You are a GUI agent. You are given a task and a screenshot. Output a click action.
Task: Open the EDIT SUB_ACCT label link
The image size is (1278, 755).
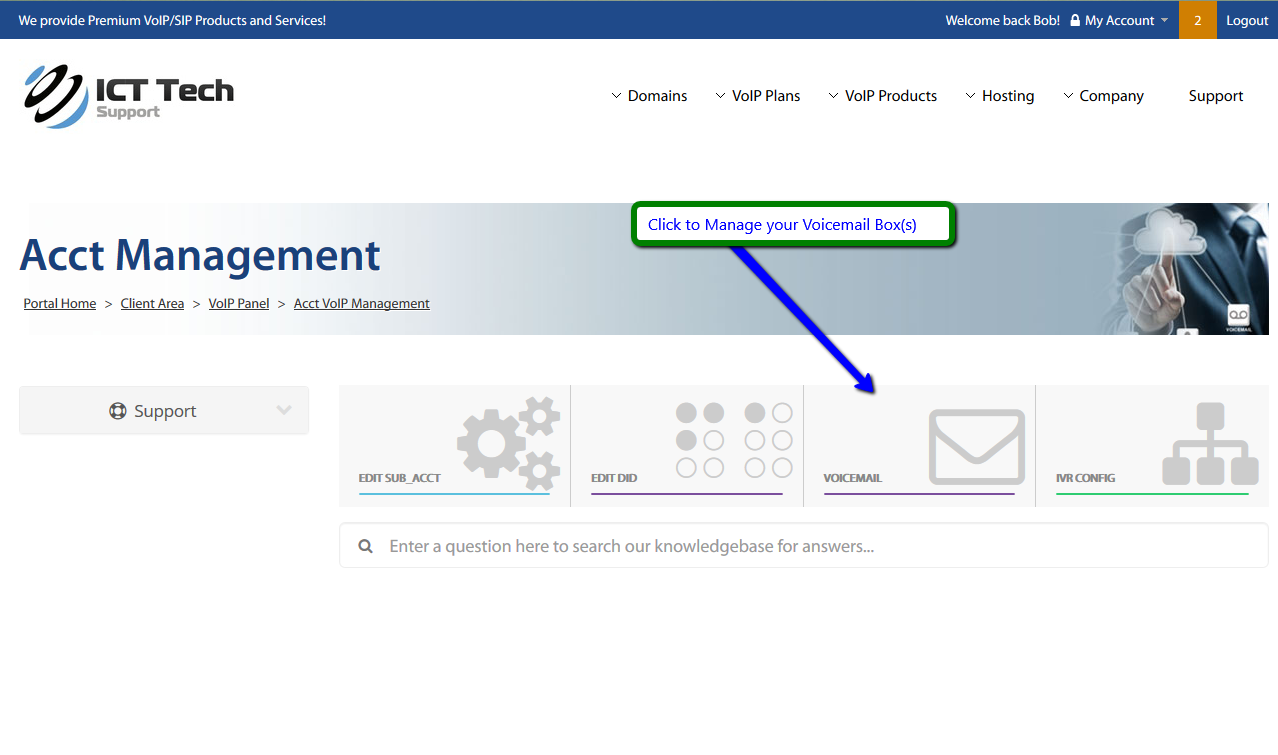[400, 478]
